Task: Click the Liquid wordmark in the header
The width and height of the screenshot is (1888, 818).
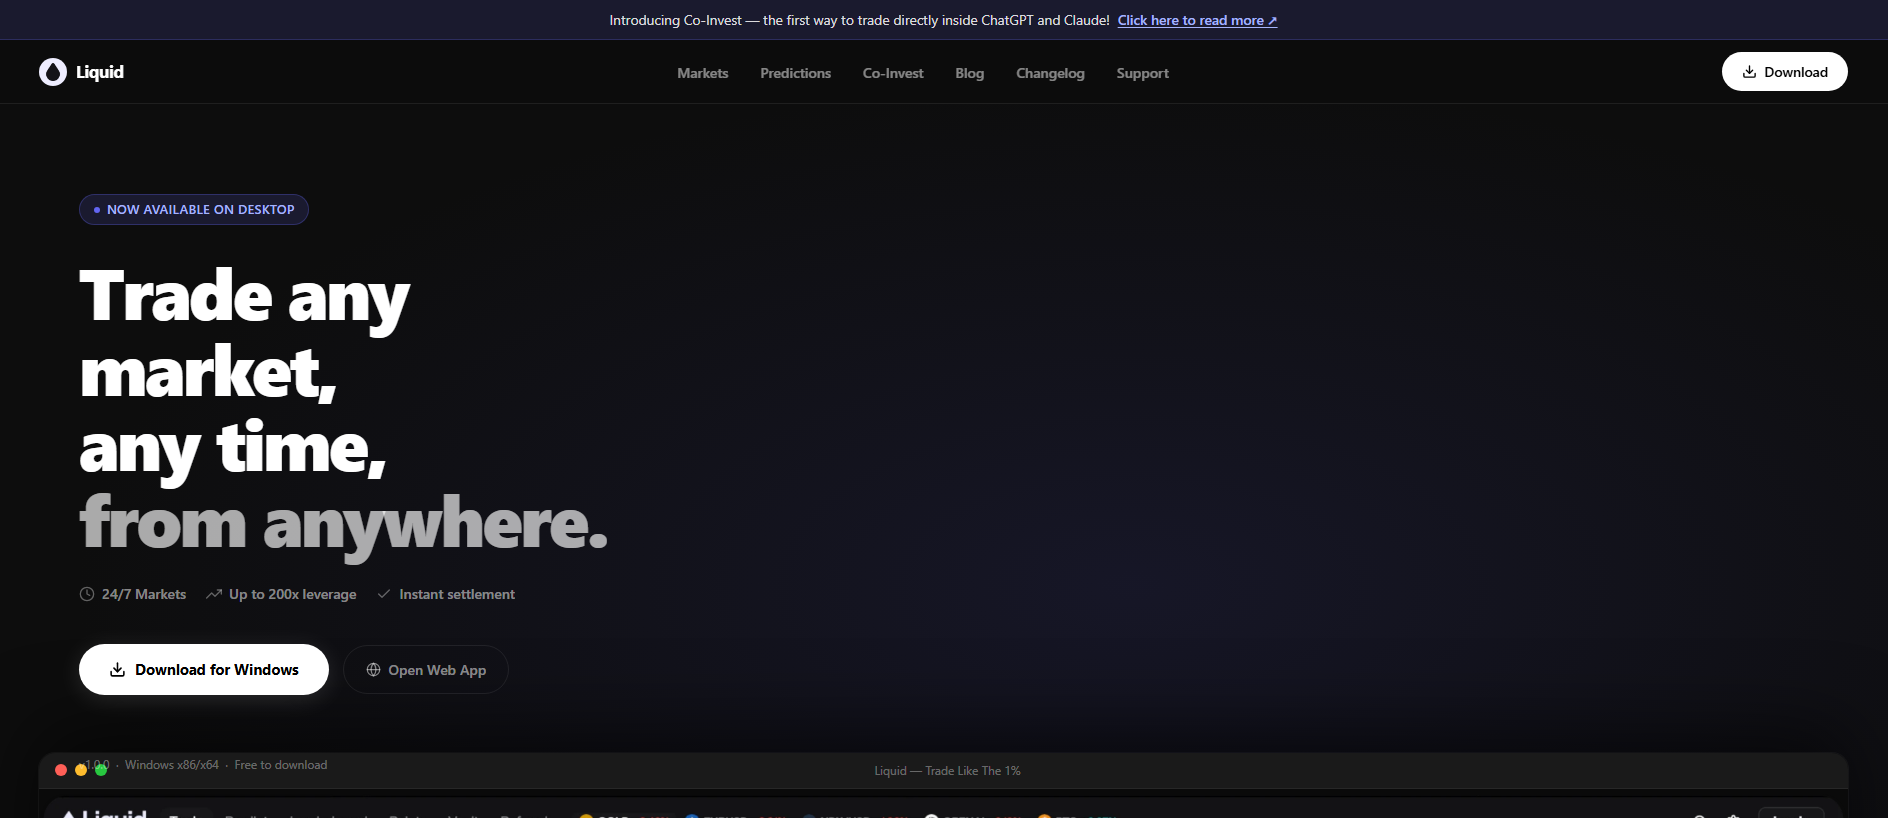Action: tap(100, 72)
